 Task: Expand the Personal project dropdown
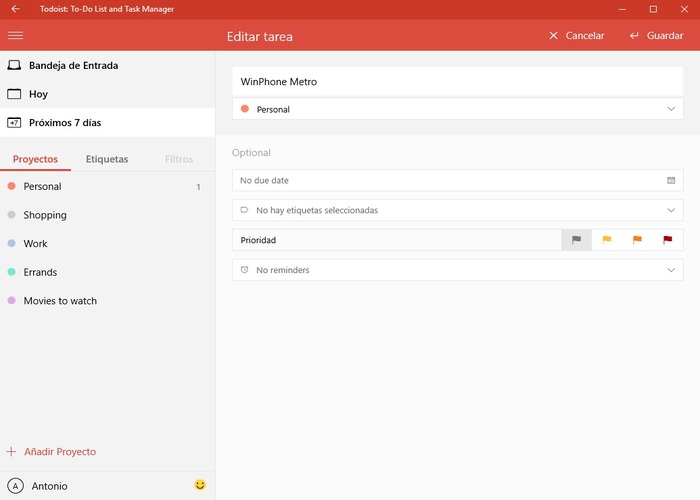671,109
